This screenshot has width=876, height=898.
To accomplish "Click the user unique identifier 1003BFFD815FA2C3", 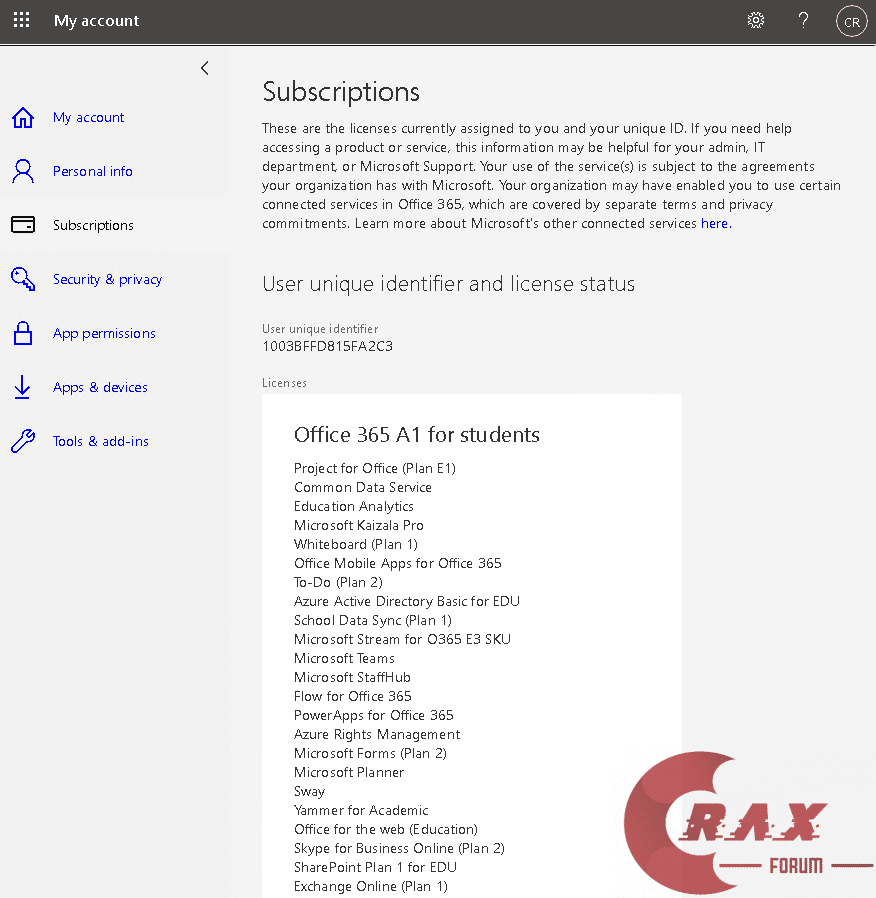I will pyautogui.click(x=327, y=346).
